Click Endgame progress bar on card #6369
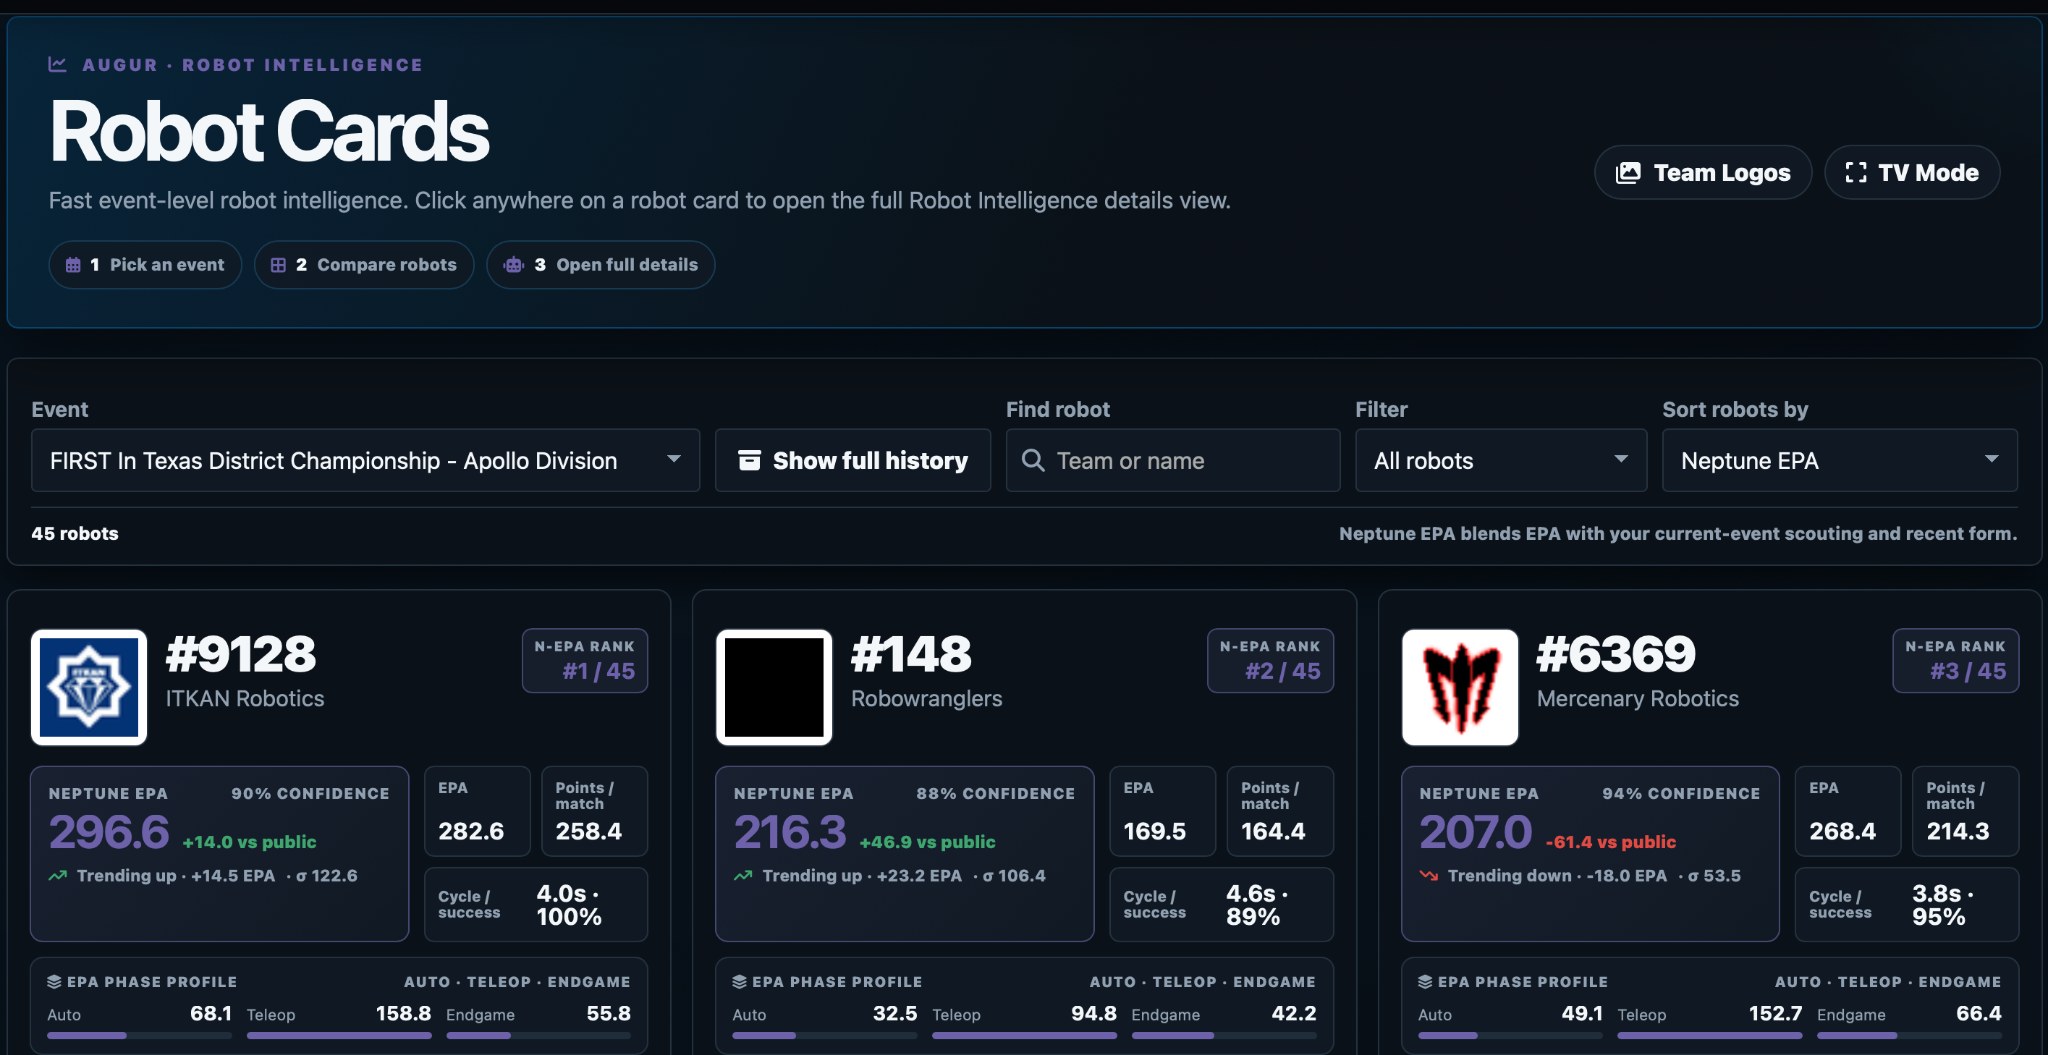Viewport: 2048px width, 1055px height. click(1909, 1035)
